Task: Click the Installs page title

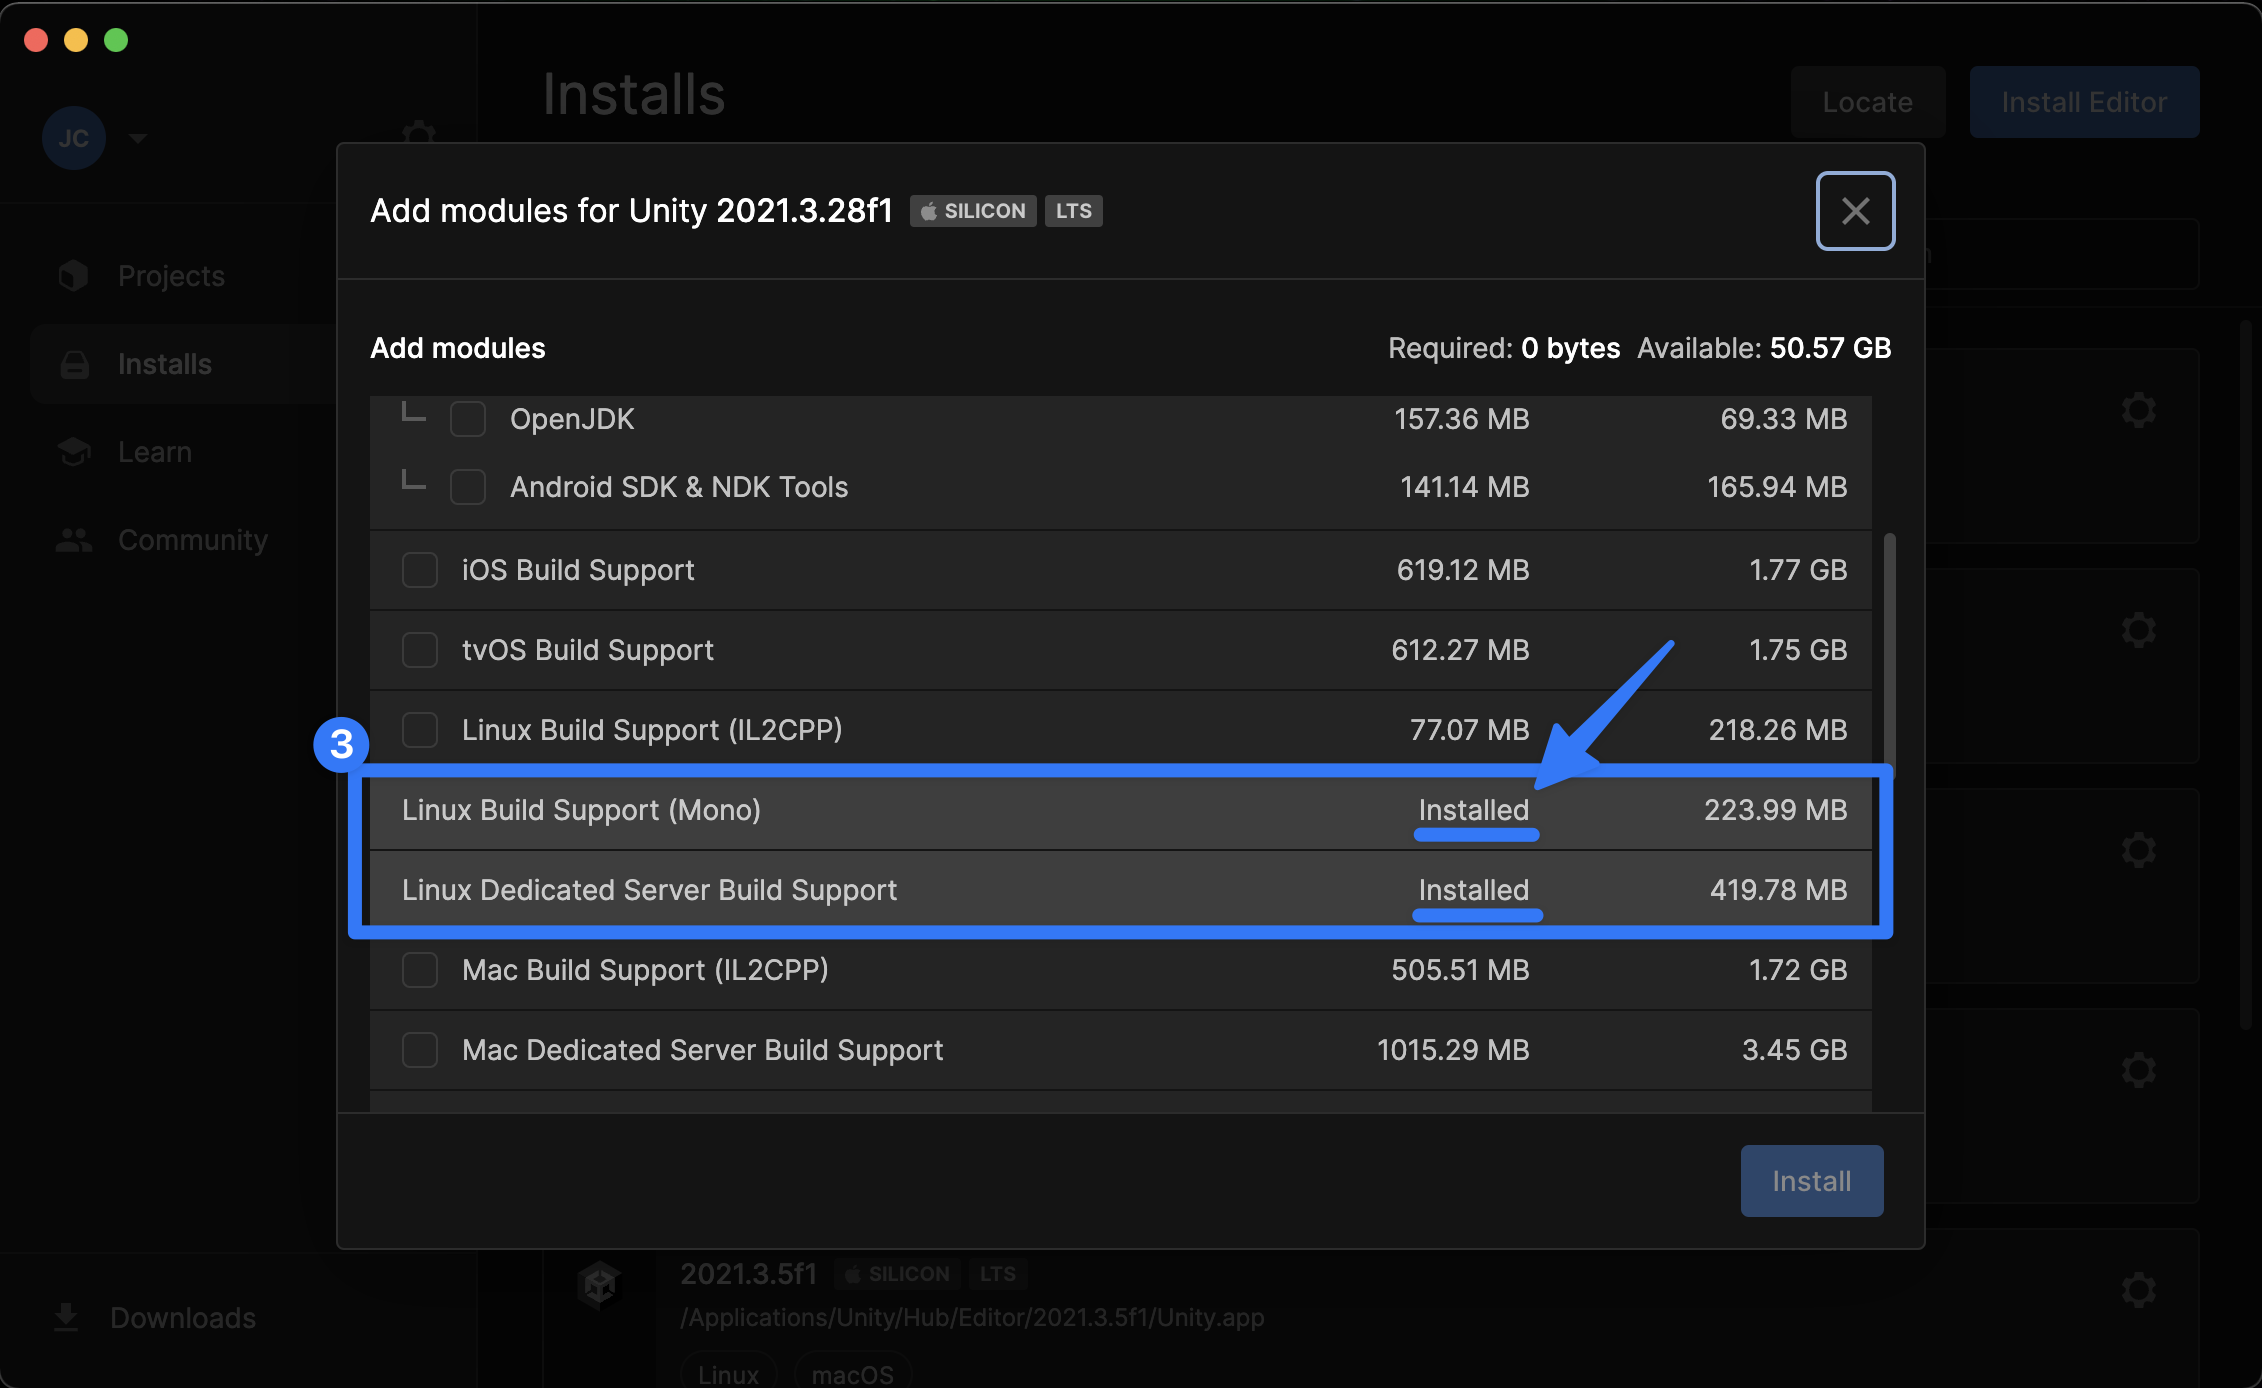Action: [634, 95]
